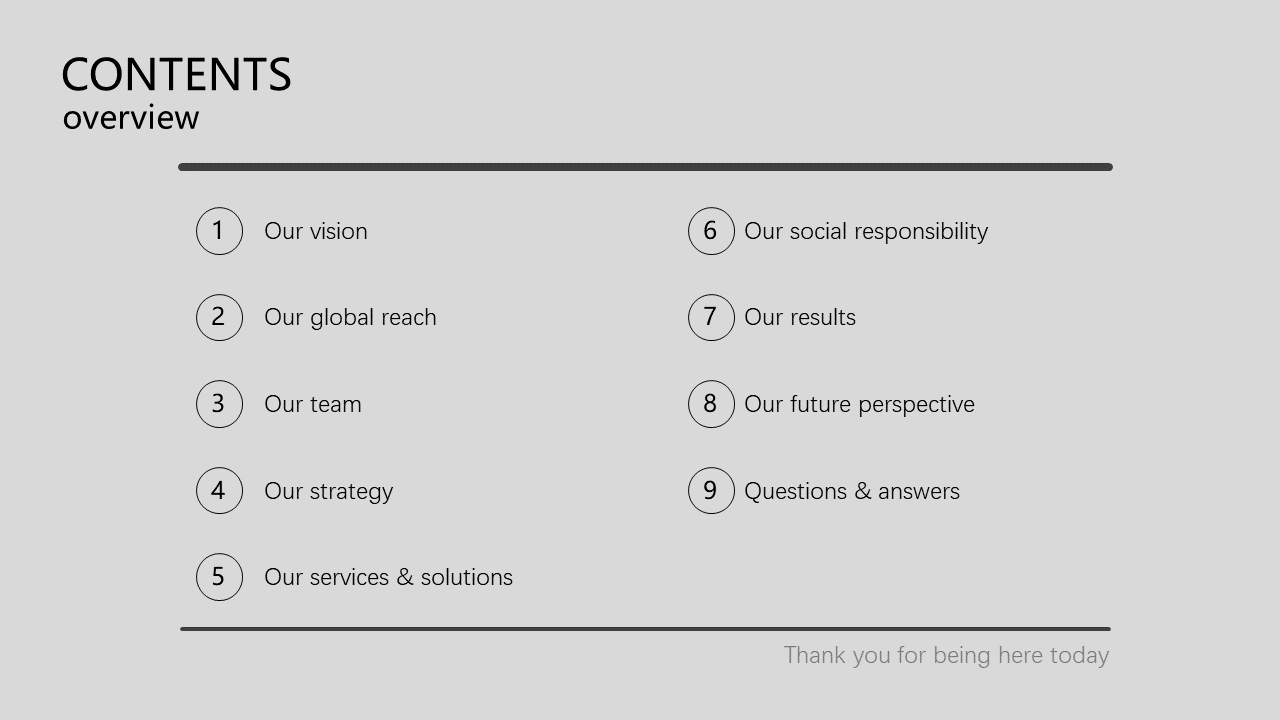Select the "Our results" item
The height and width of the screenshot is (720, 1280).
(x=800, y=317)
